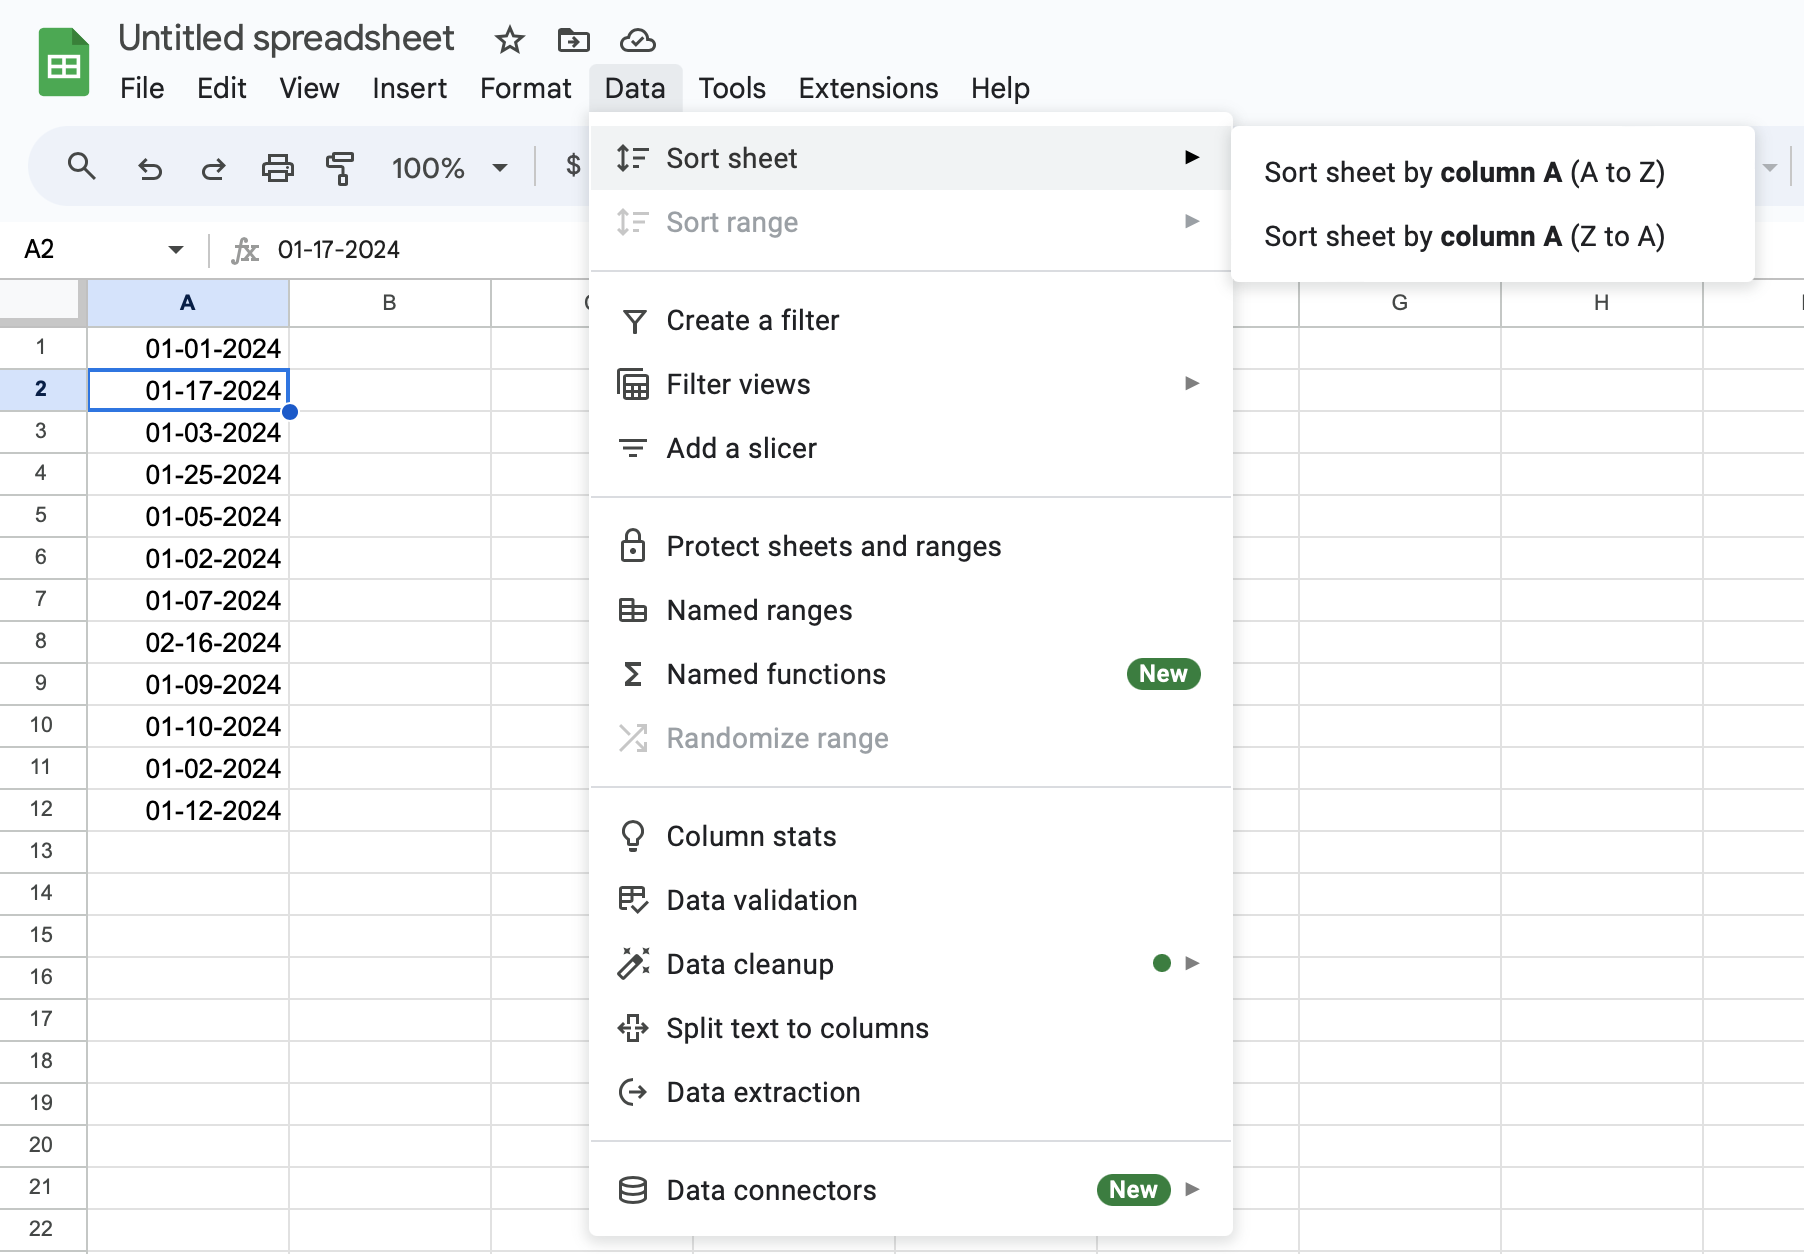
Task: Choose Data validation
Action: 910,900
